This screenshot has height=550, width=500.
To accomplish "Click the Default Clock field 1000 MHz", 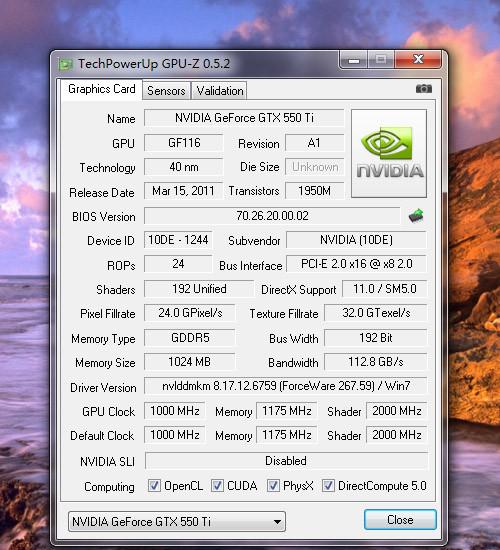I will (x=174, y=435).
